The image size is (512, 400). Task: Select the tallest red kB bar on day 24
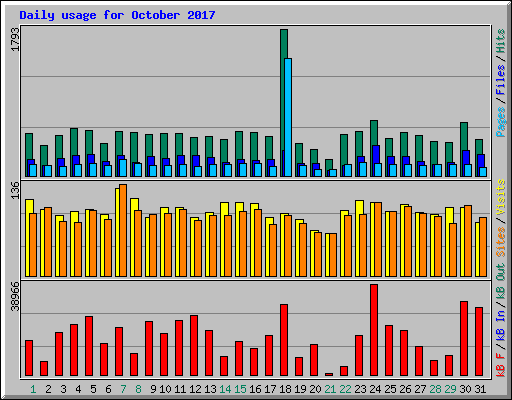point(374,330)
